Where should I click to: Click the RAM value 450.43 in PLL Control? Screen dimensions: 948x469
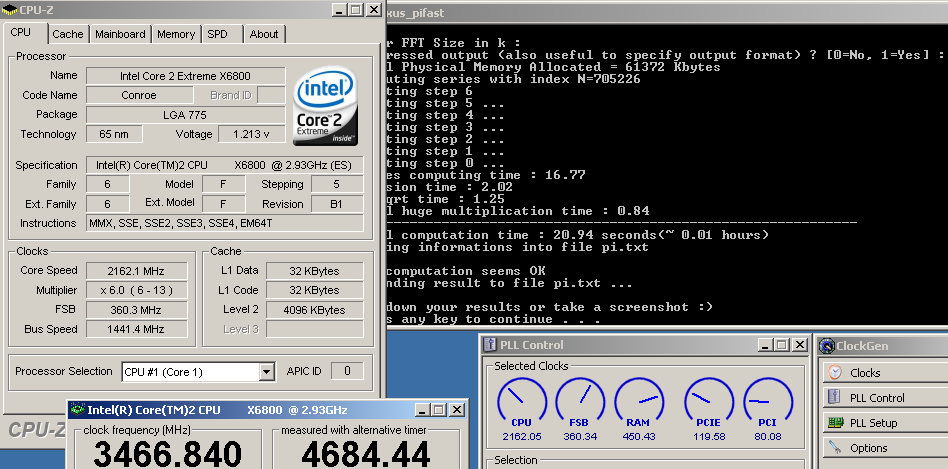(639, 436)
